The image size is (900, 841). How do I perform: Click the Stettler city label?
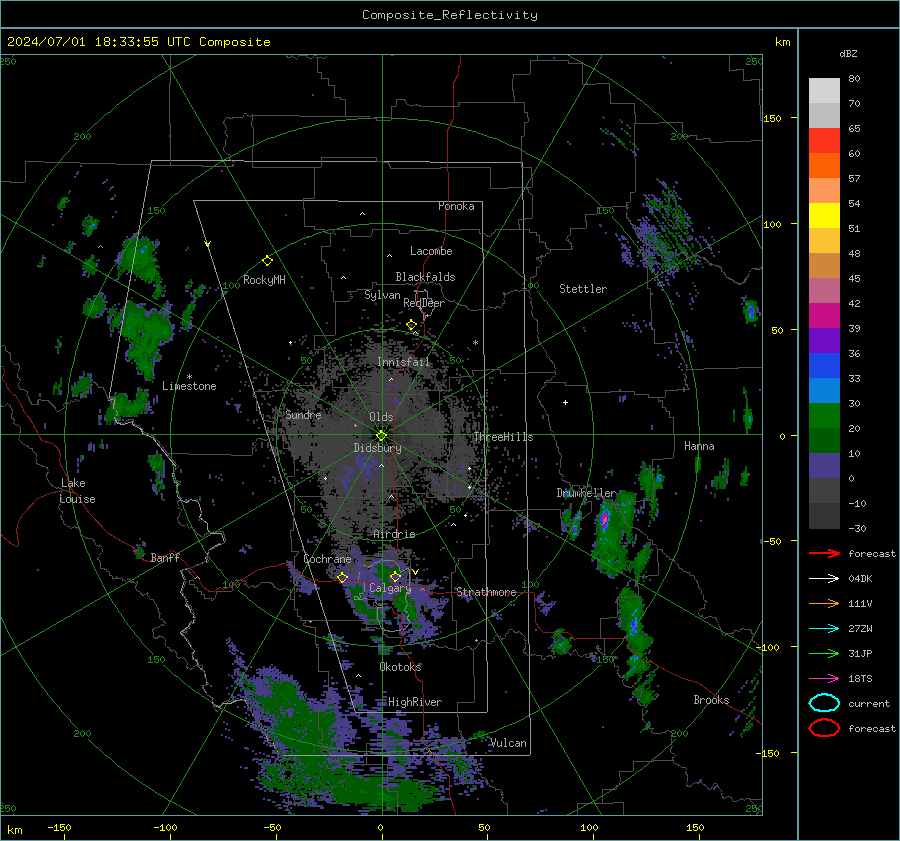pyautogui.click(x=583, y=289)
